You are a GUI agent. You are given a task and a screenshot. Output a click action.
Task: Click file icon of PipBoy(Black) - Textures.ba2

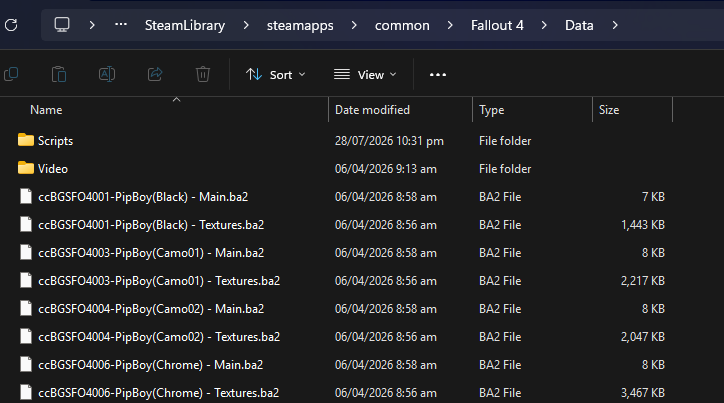(x=26, y=224)
